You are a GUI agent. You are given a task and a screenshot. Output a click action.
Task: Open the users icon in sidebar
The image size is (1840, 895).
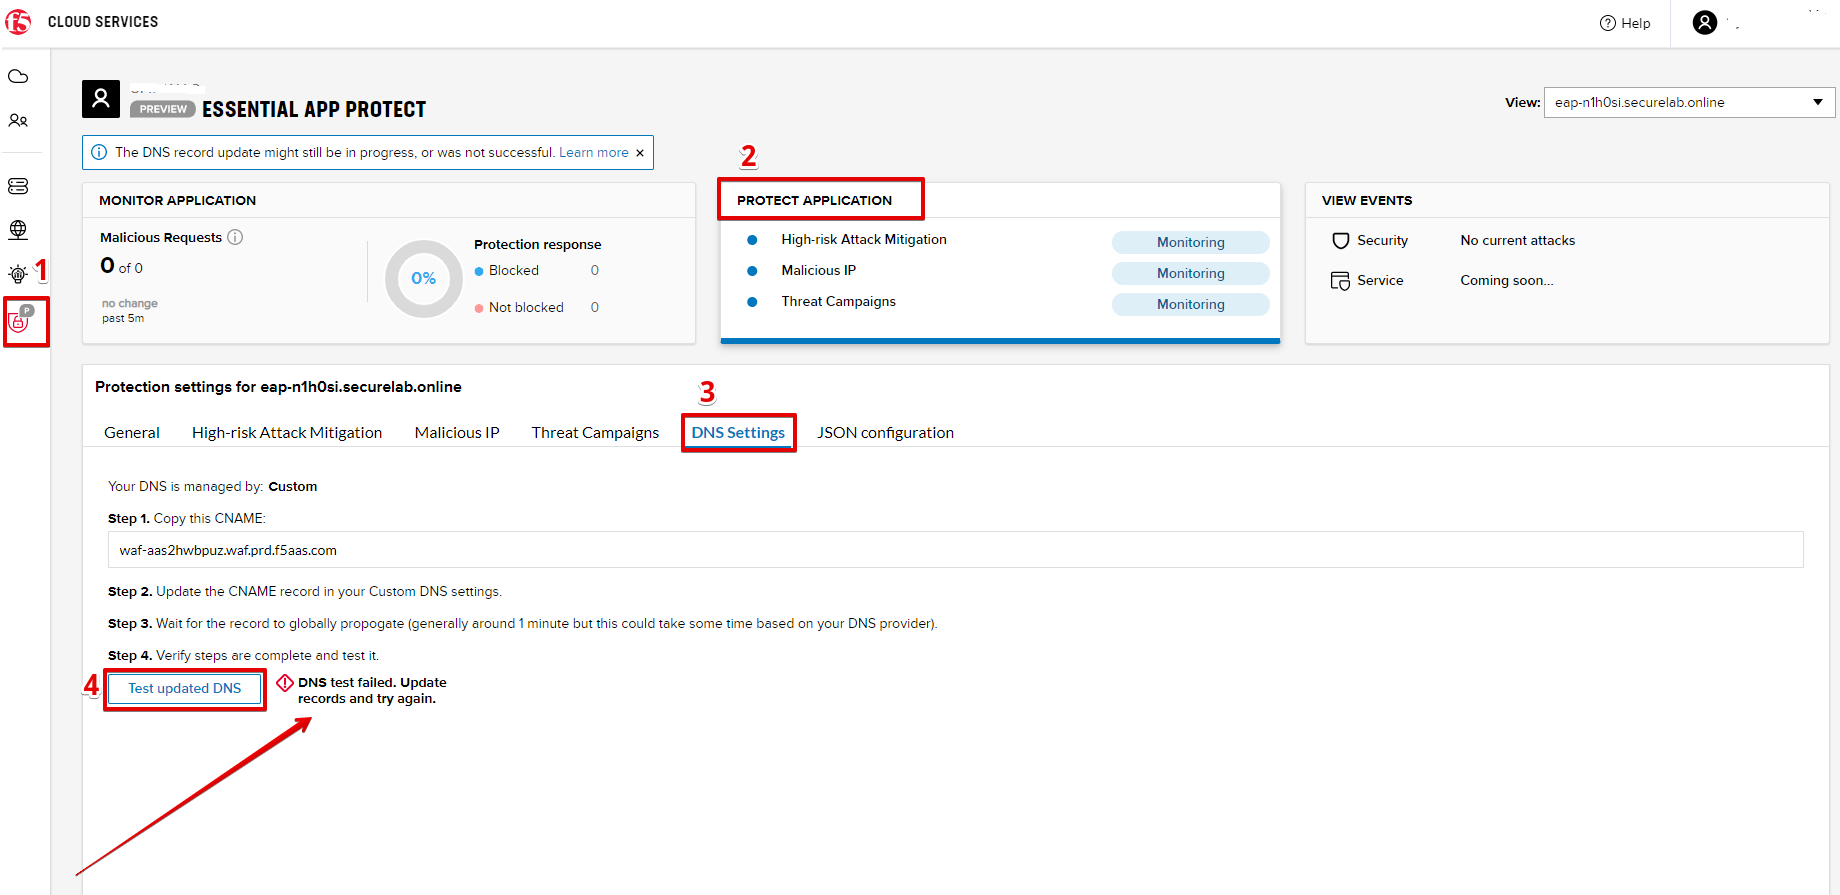tap(18, 120)
